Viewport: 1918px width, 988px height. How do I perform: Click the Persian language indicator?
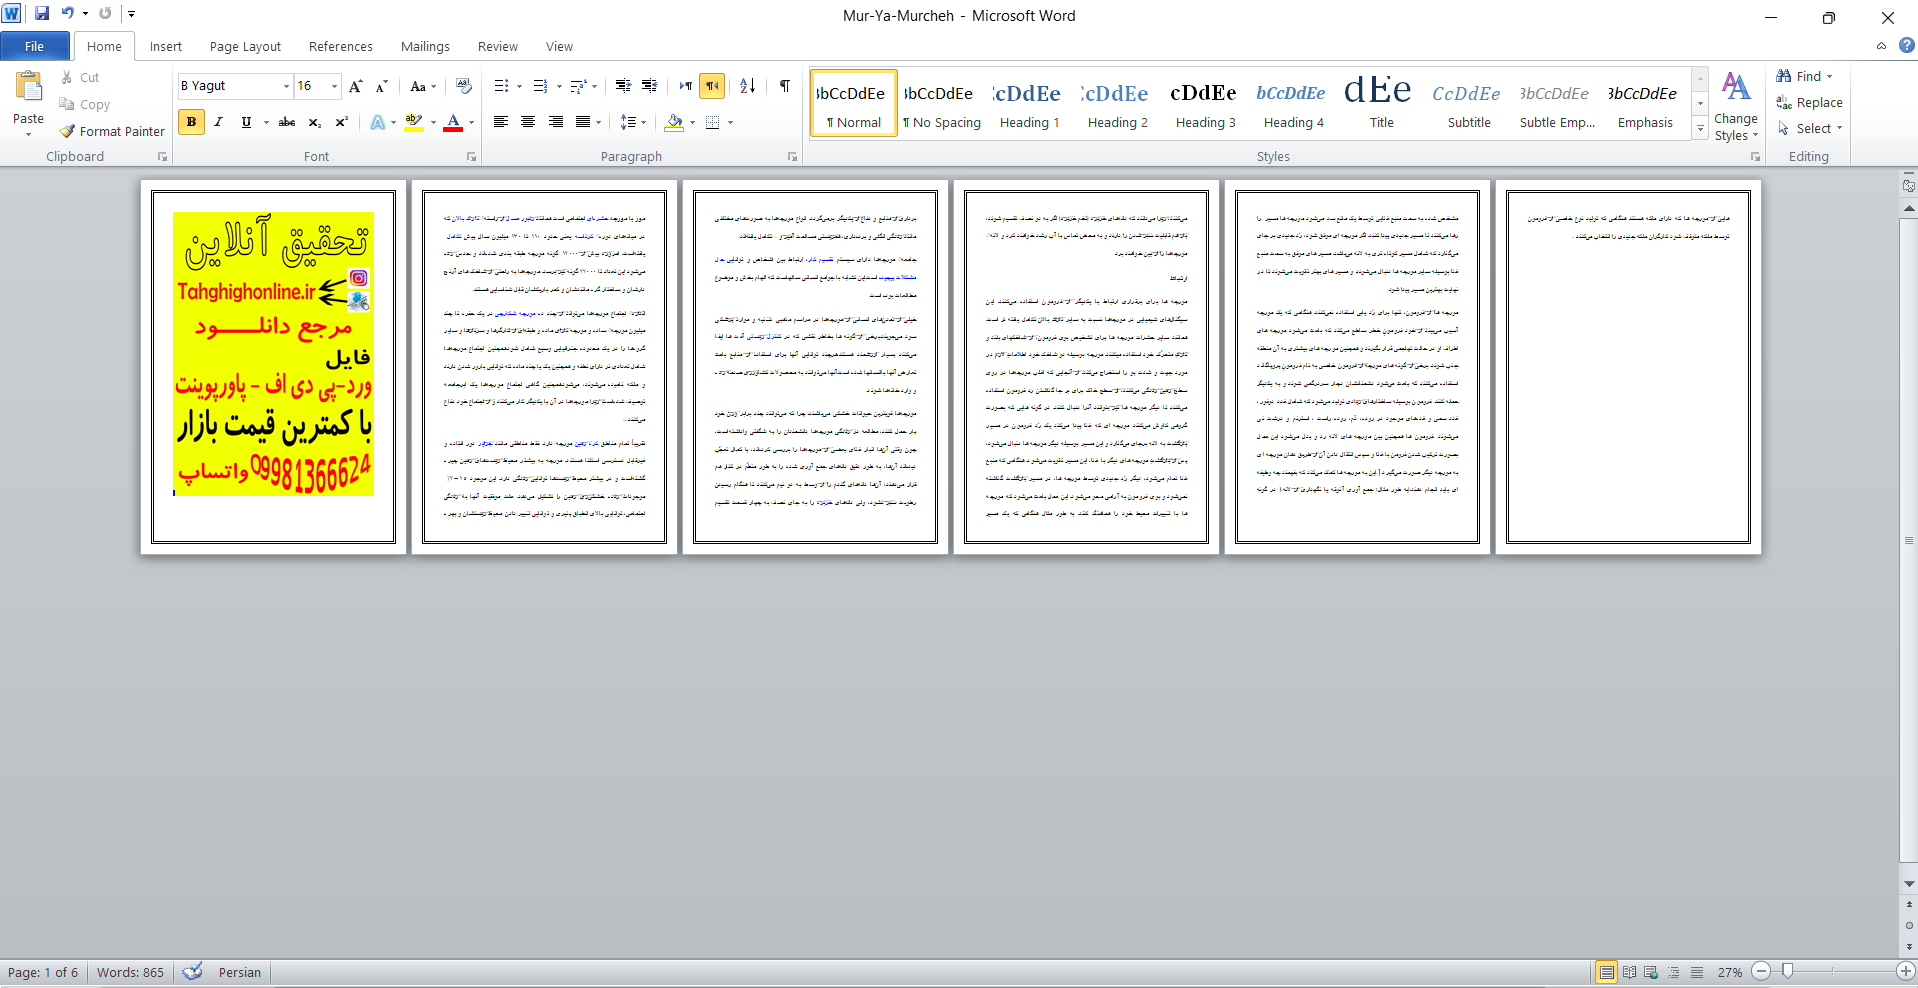point(240,972)
